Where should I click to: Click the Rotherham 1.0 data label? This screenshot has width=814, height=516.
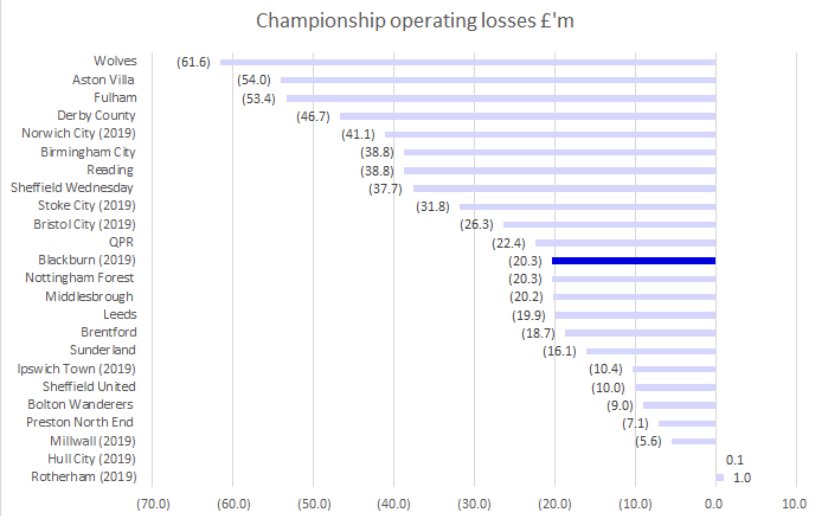[741, 478]
